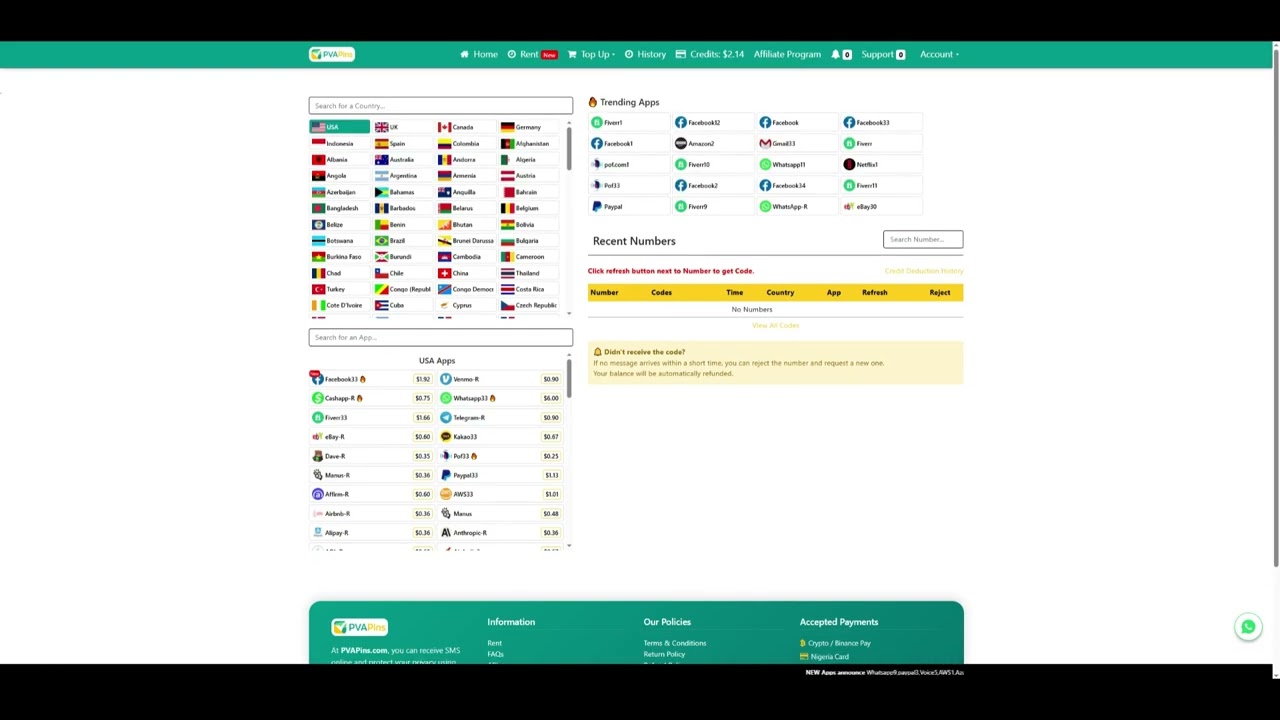
Task: Select Paypal33 in USA Apps
Action: click(x=500, y=475)
